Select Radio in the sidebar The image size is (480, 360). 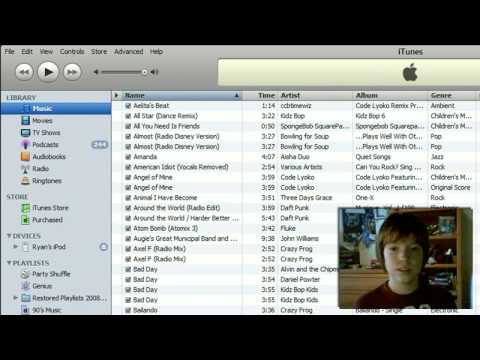40,169
